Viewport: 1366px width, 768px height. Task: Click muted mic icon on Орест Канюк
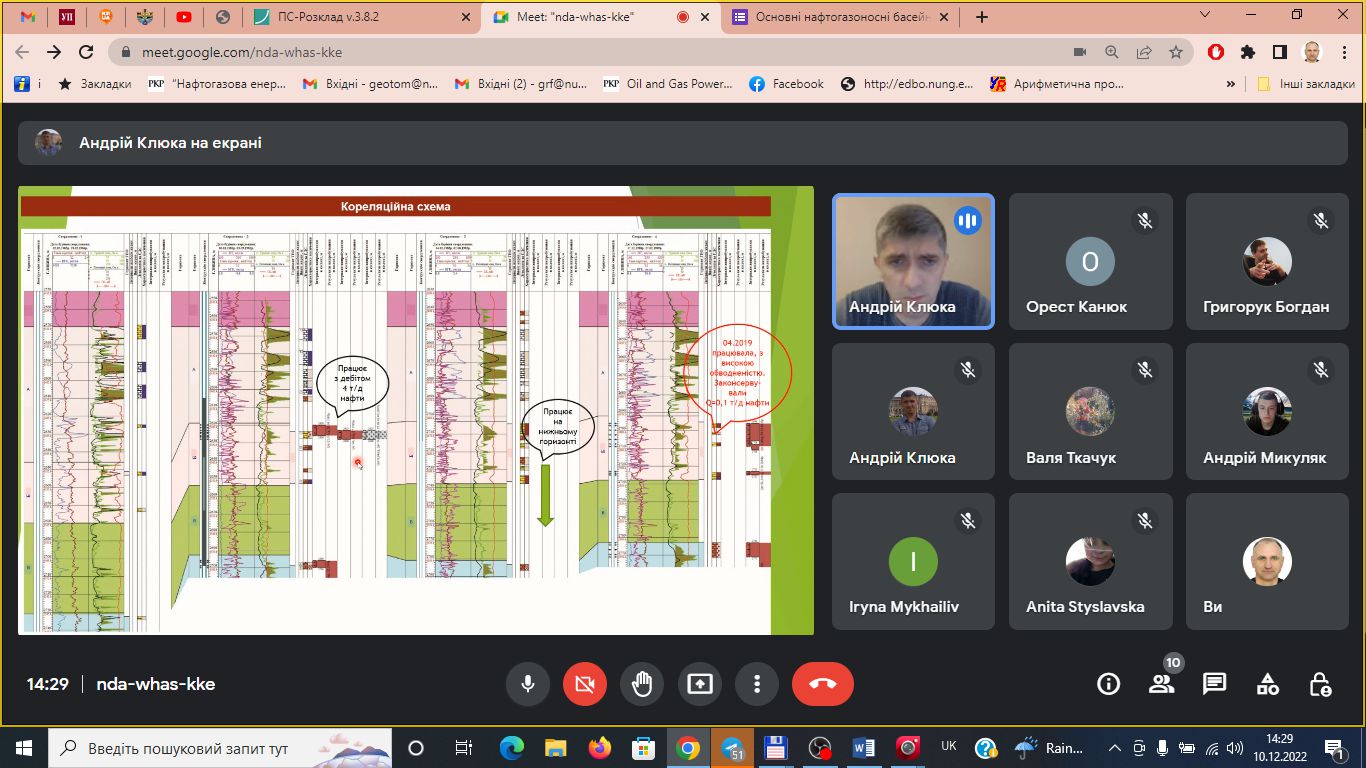pos(1144,220)
